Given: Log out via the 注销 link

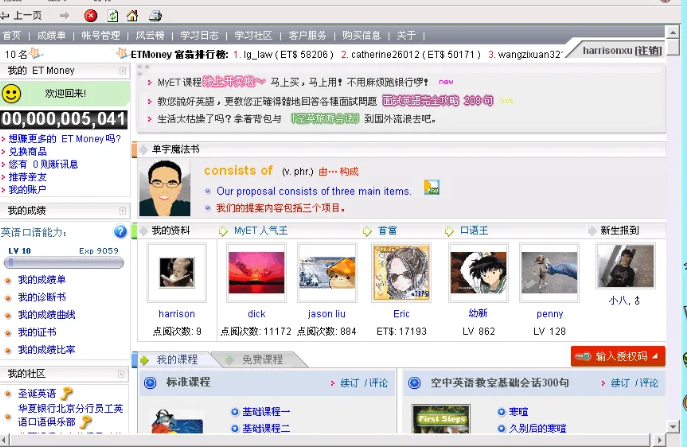Looking at the screenshot, I should point(648,50).
